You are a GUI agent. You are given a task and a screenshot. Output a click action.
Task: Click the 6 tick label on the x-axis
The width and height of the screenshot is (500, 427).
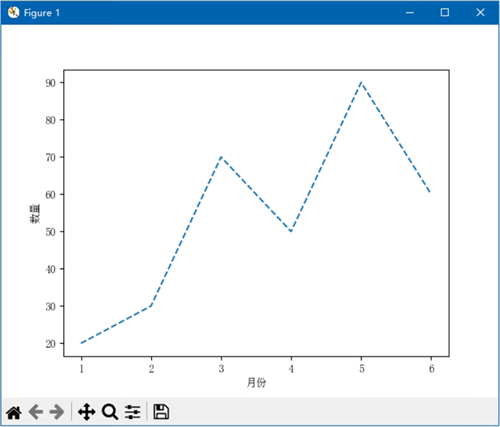[431, 369]
